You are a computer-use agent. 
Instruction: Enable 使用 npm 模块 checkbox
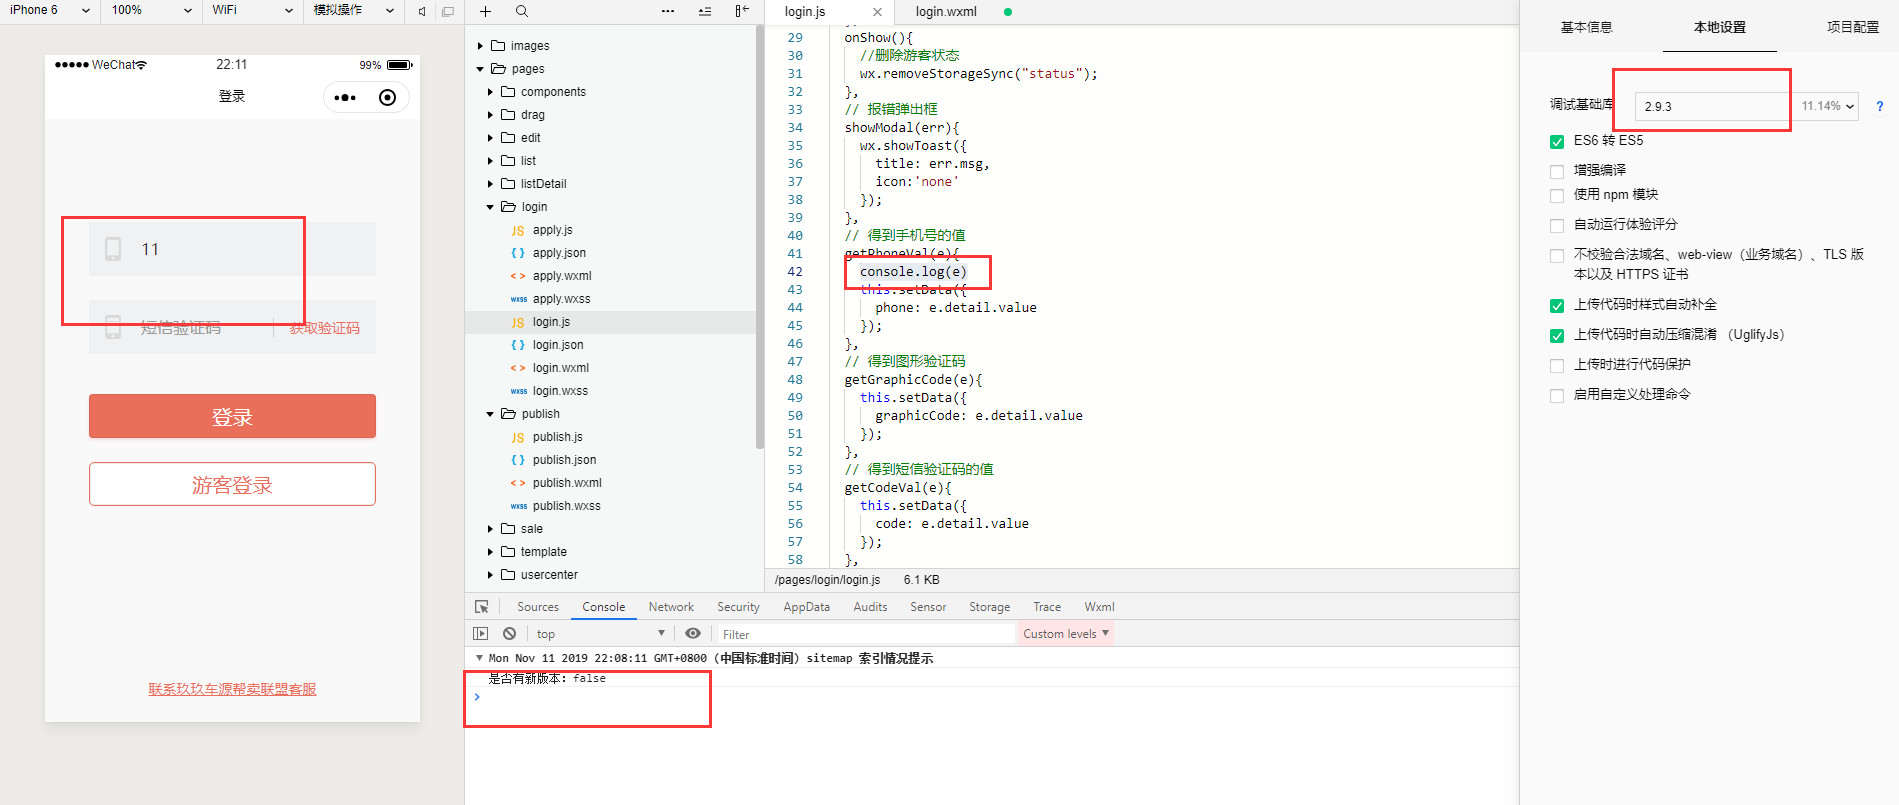point(1557,196)
